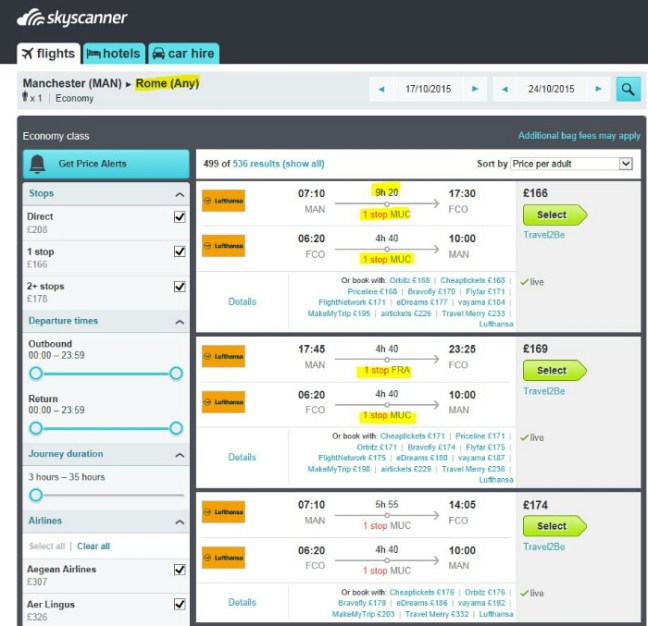The height and width of the screenshot is (626, 648).
Task: Open the Sort by Price per adult dropdown
Action: click(x=572, y=164)
